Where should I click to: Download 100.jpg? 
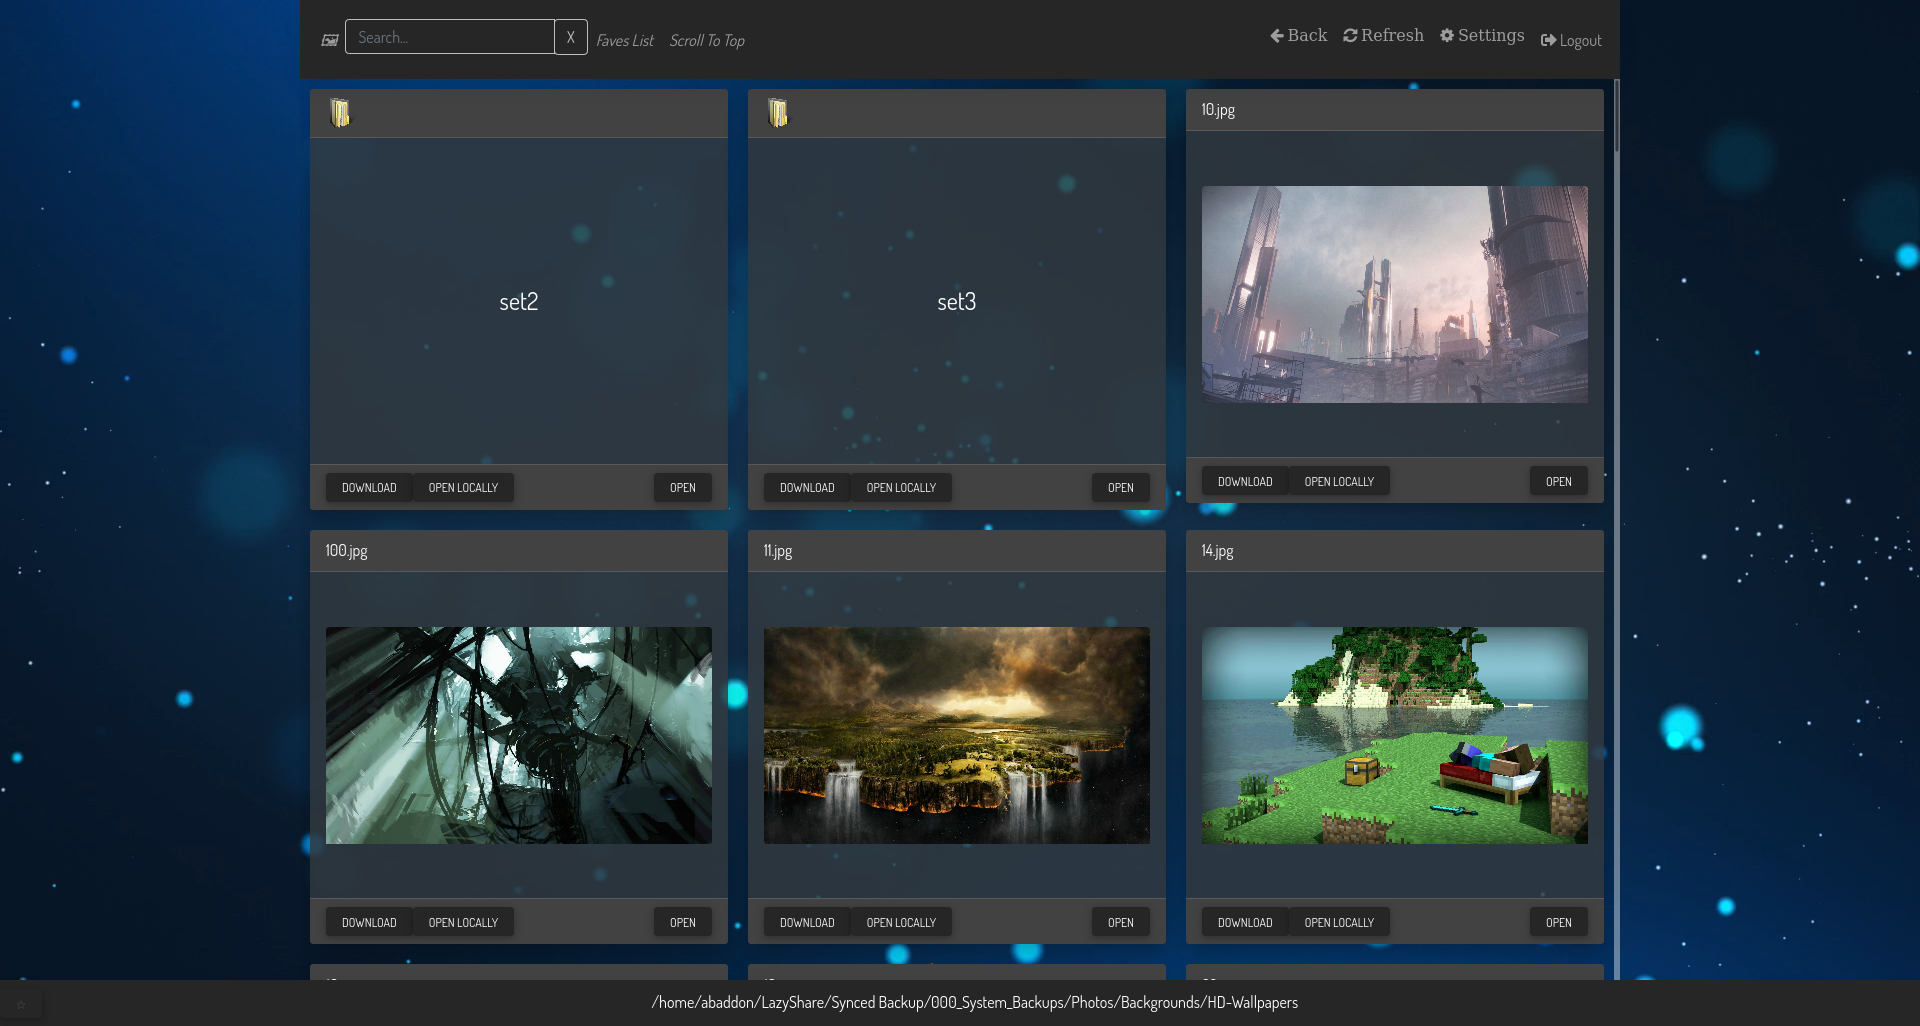(369, 923)
